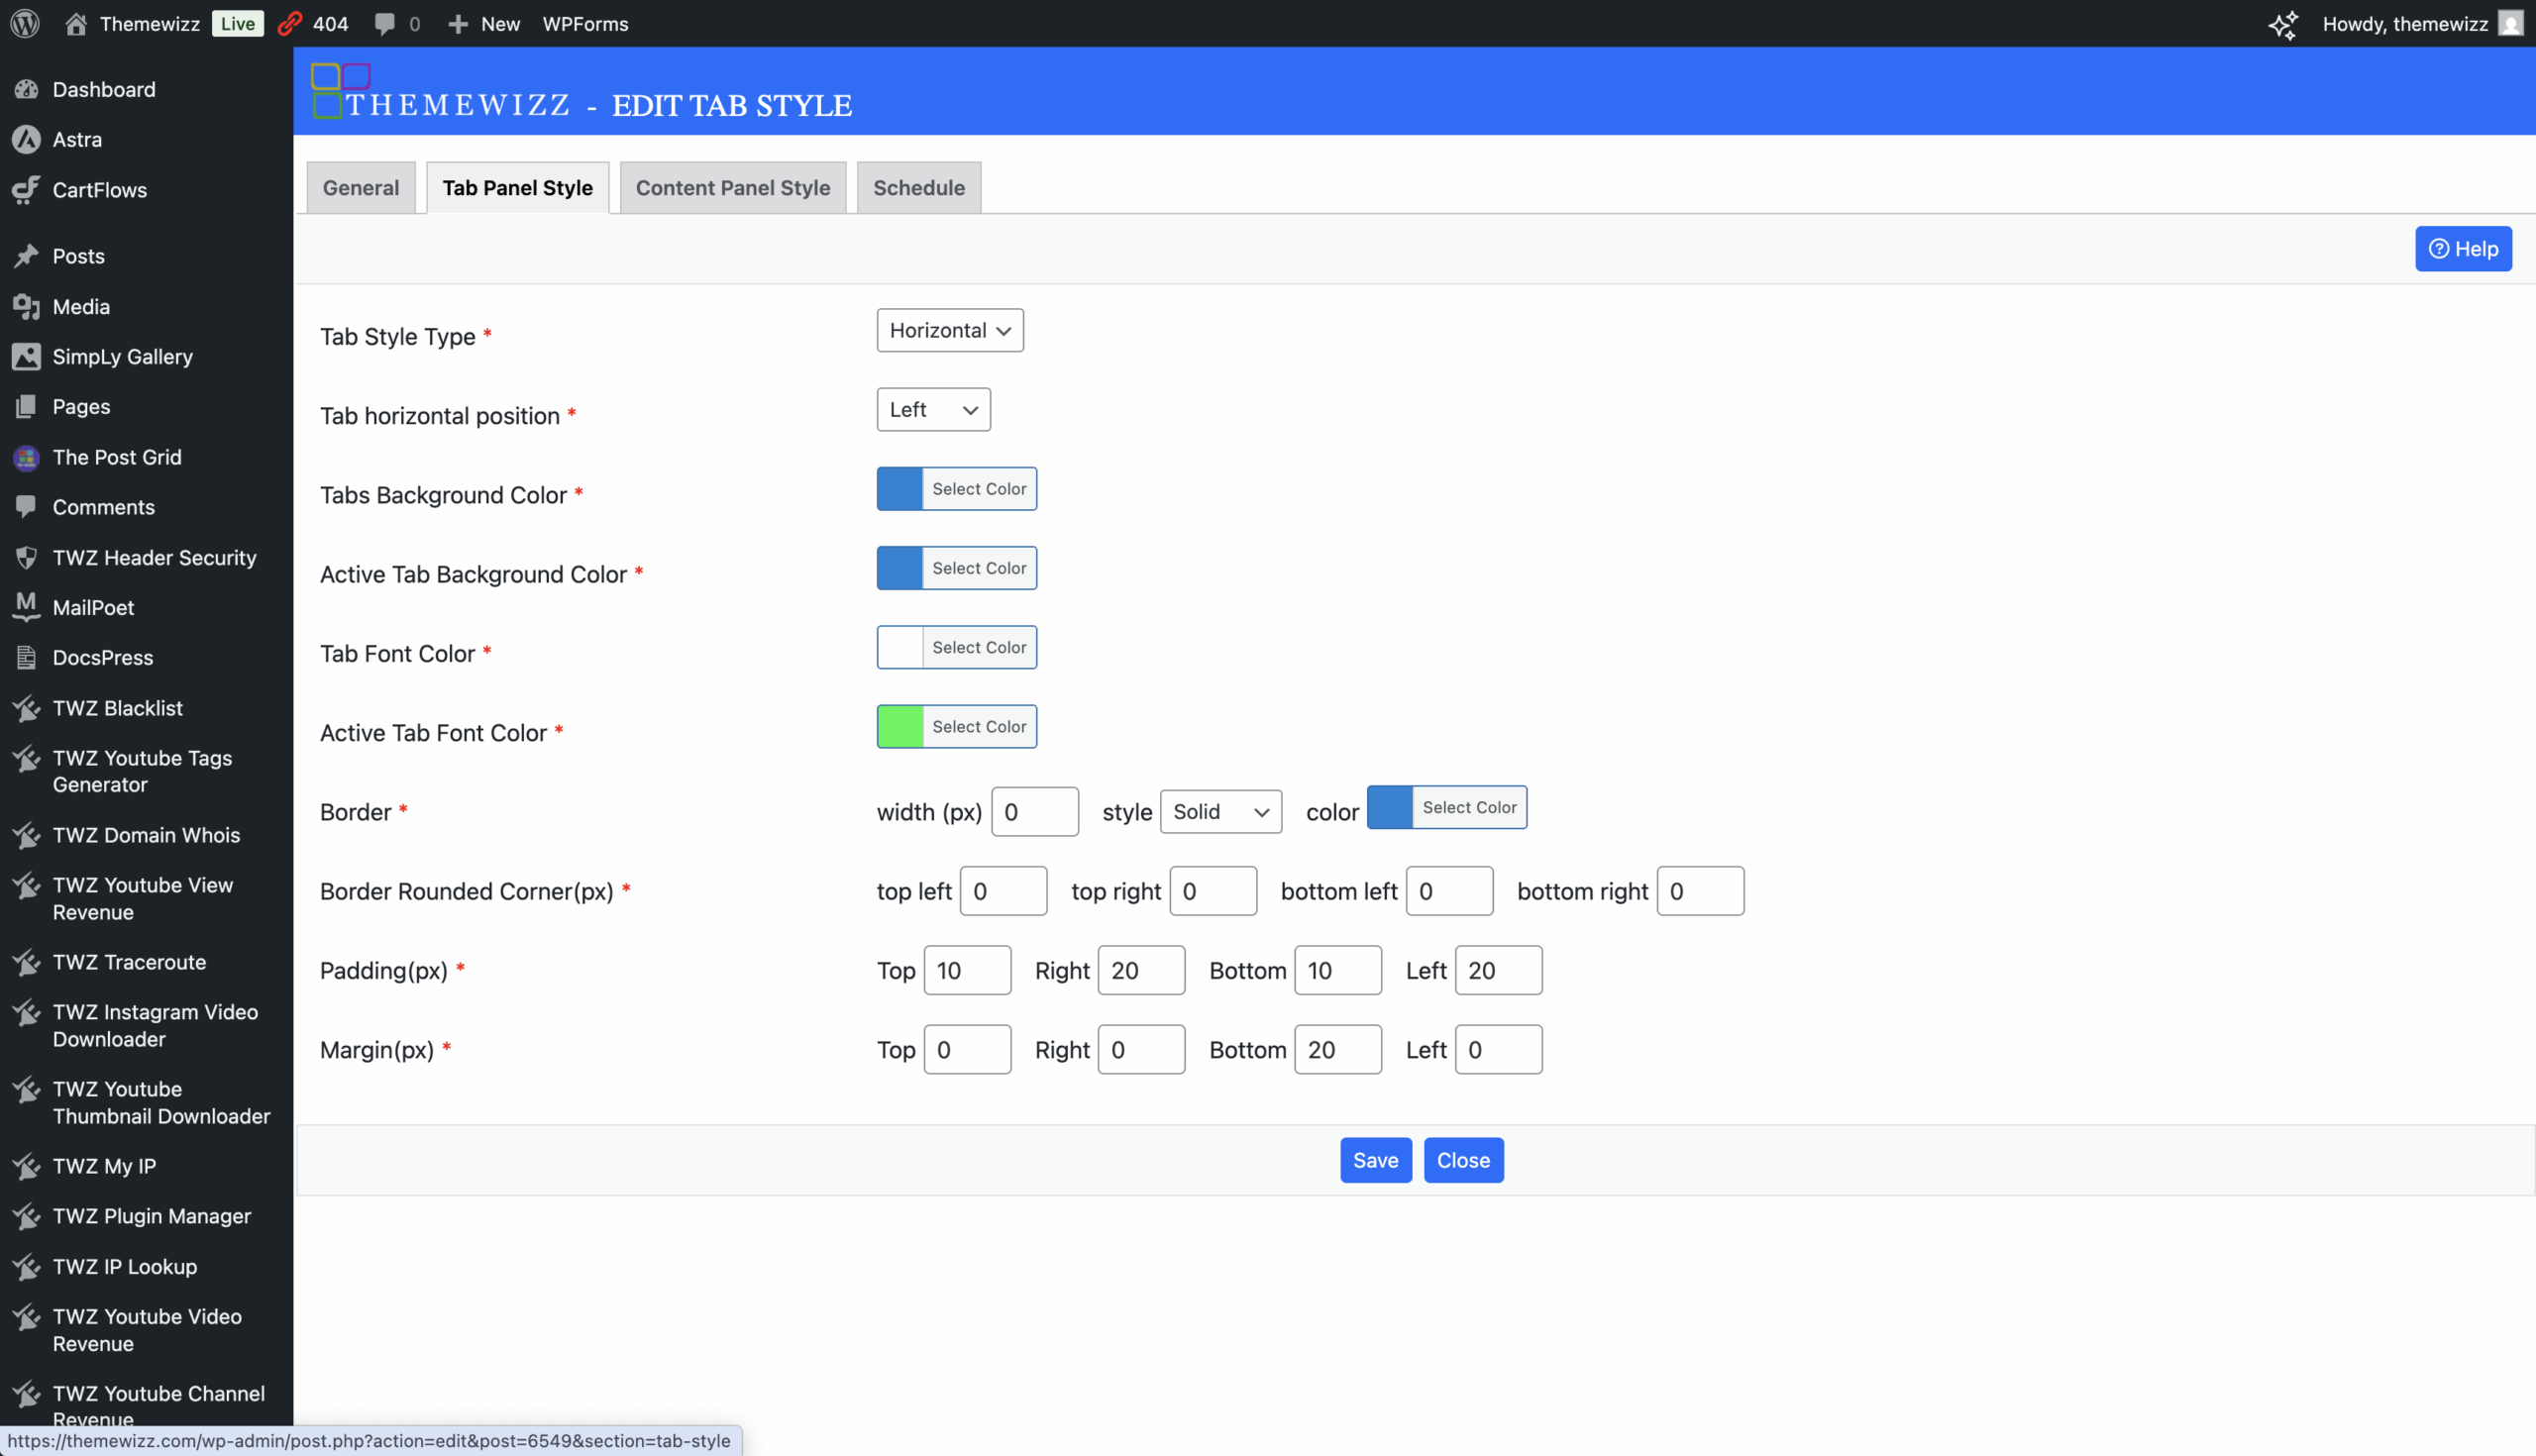Click Select Color for Active Tab Font Color
This screenshot has height=1456, width=2536.
click(x=979, y=726)
